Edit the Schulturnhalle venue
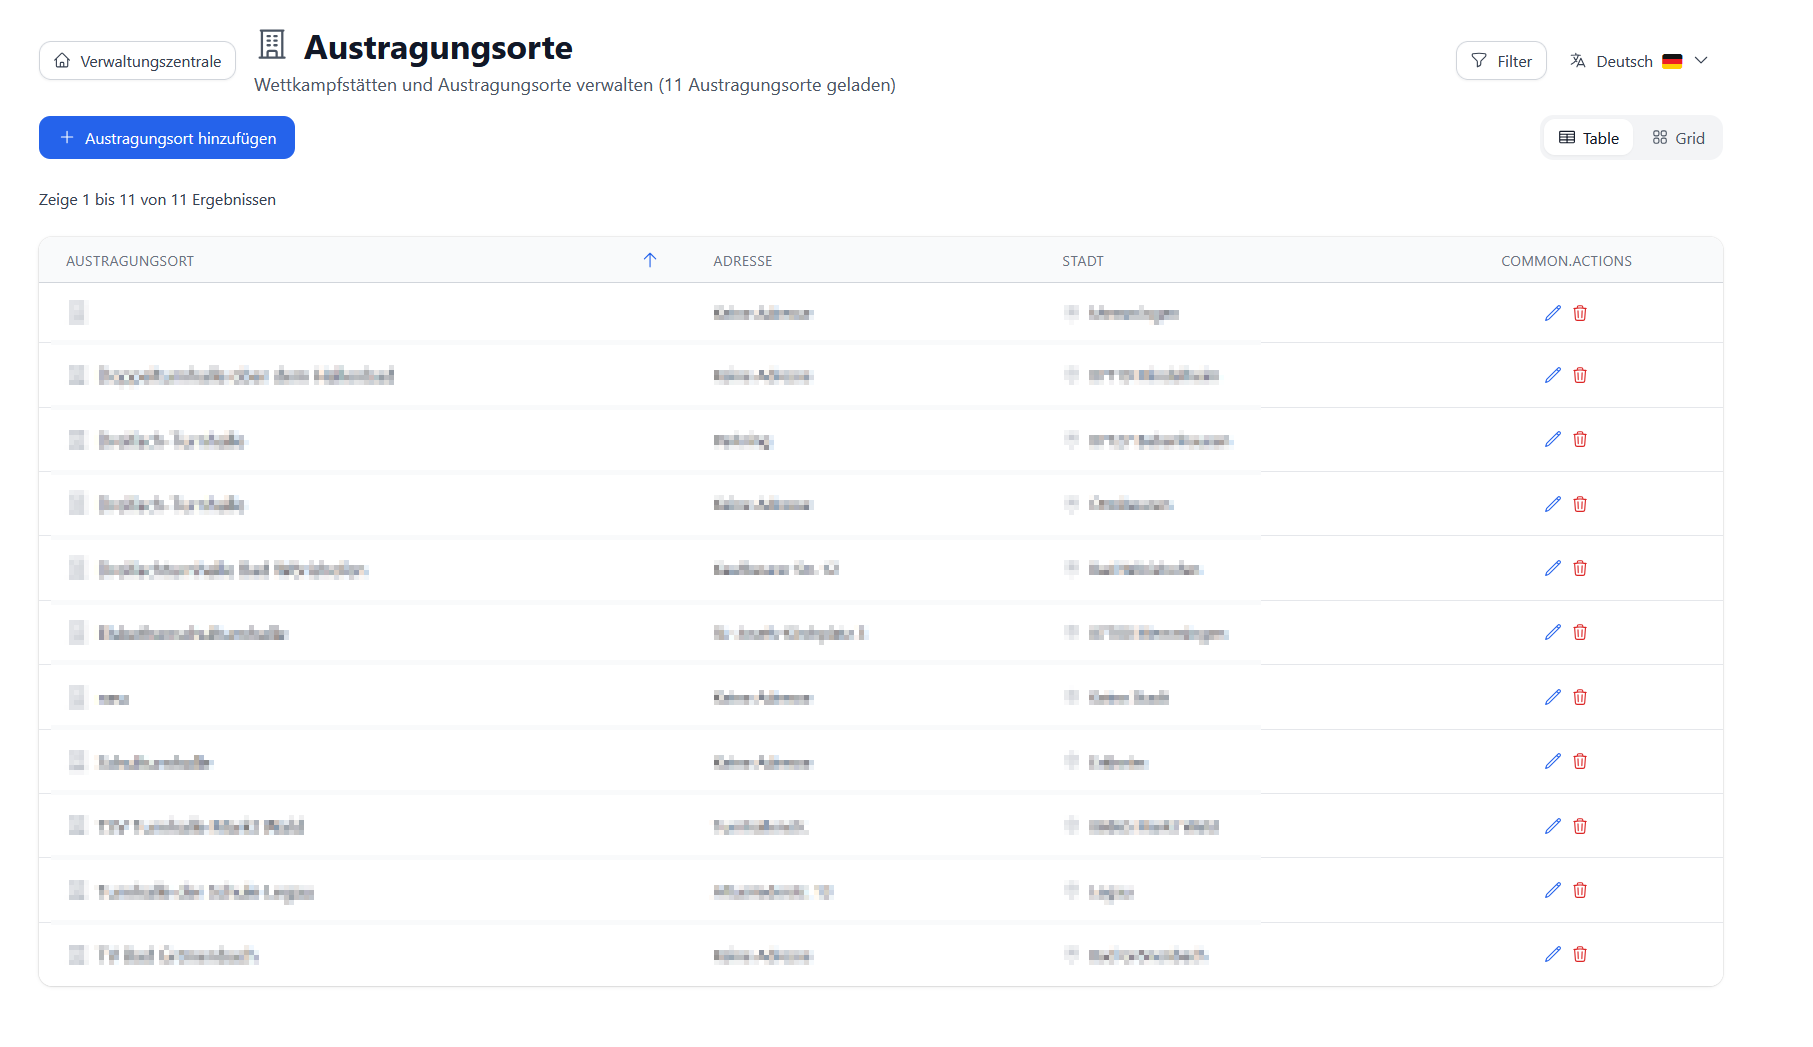This screenshot has height=1047, width=1813. point(1553,761)
